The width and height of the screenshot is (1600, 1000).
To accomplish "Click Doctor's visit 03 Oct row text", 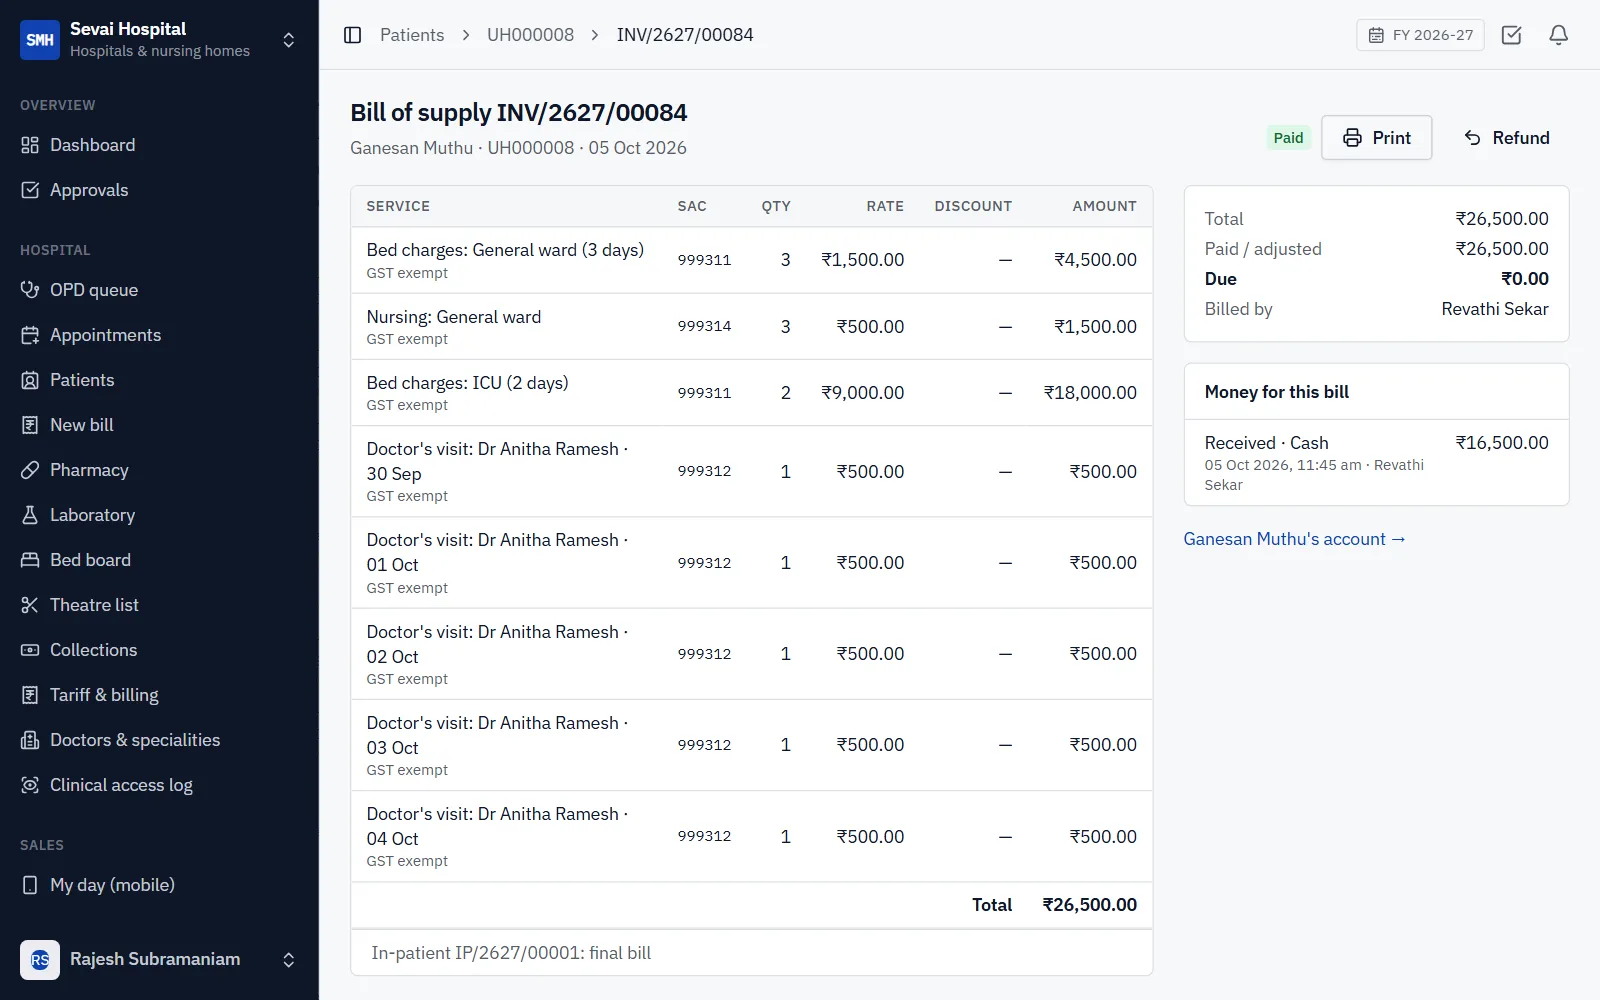I will 497,735.
